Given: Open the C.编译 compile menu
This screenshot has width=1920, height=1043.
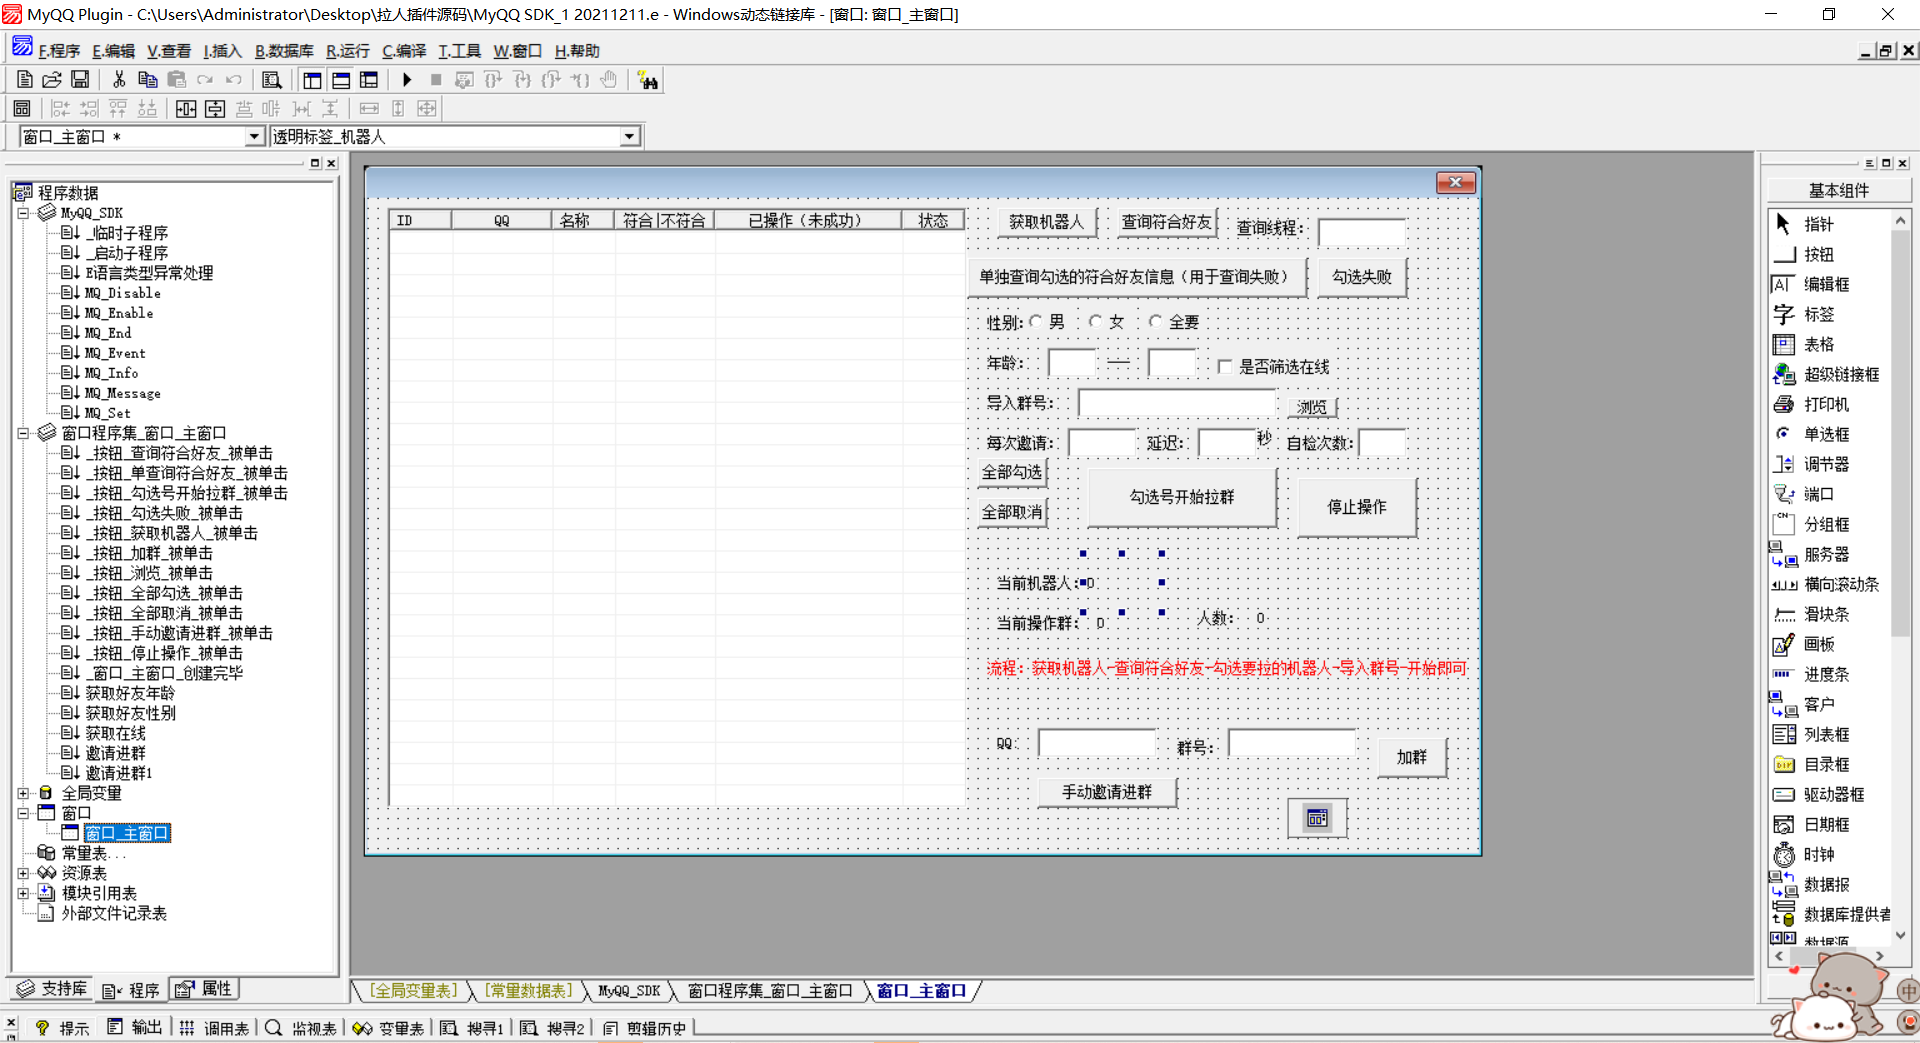Looking at the screenshot, I should 404,51.
